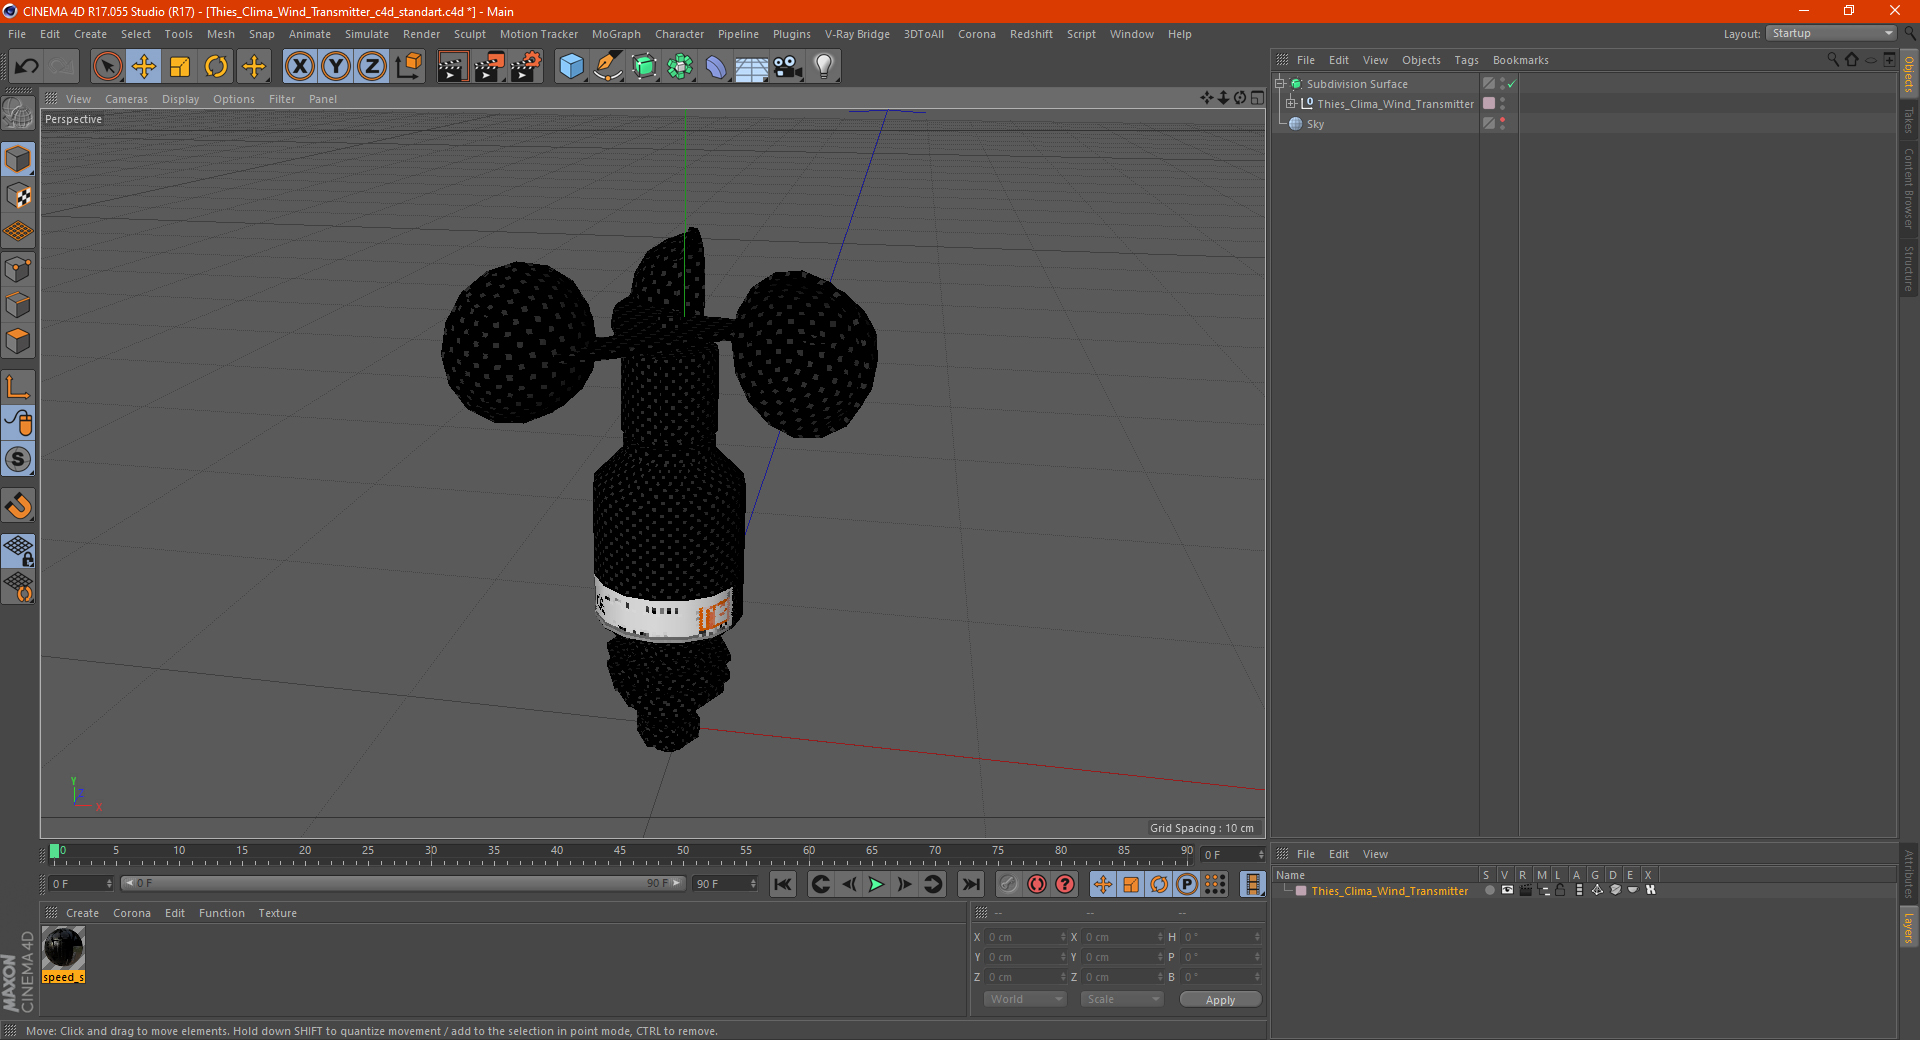The image size is (1920, 1040).
Task: Click the preview range slider bar
Action: 403,883
